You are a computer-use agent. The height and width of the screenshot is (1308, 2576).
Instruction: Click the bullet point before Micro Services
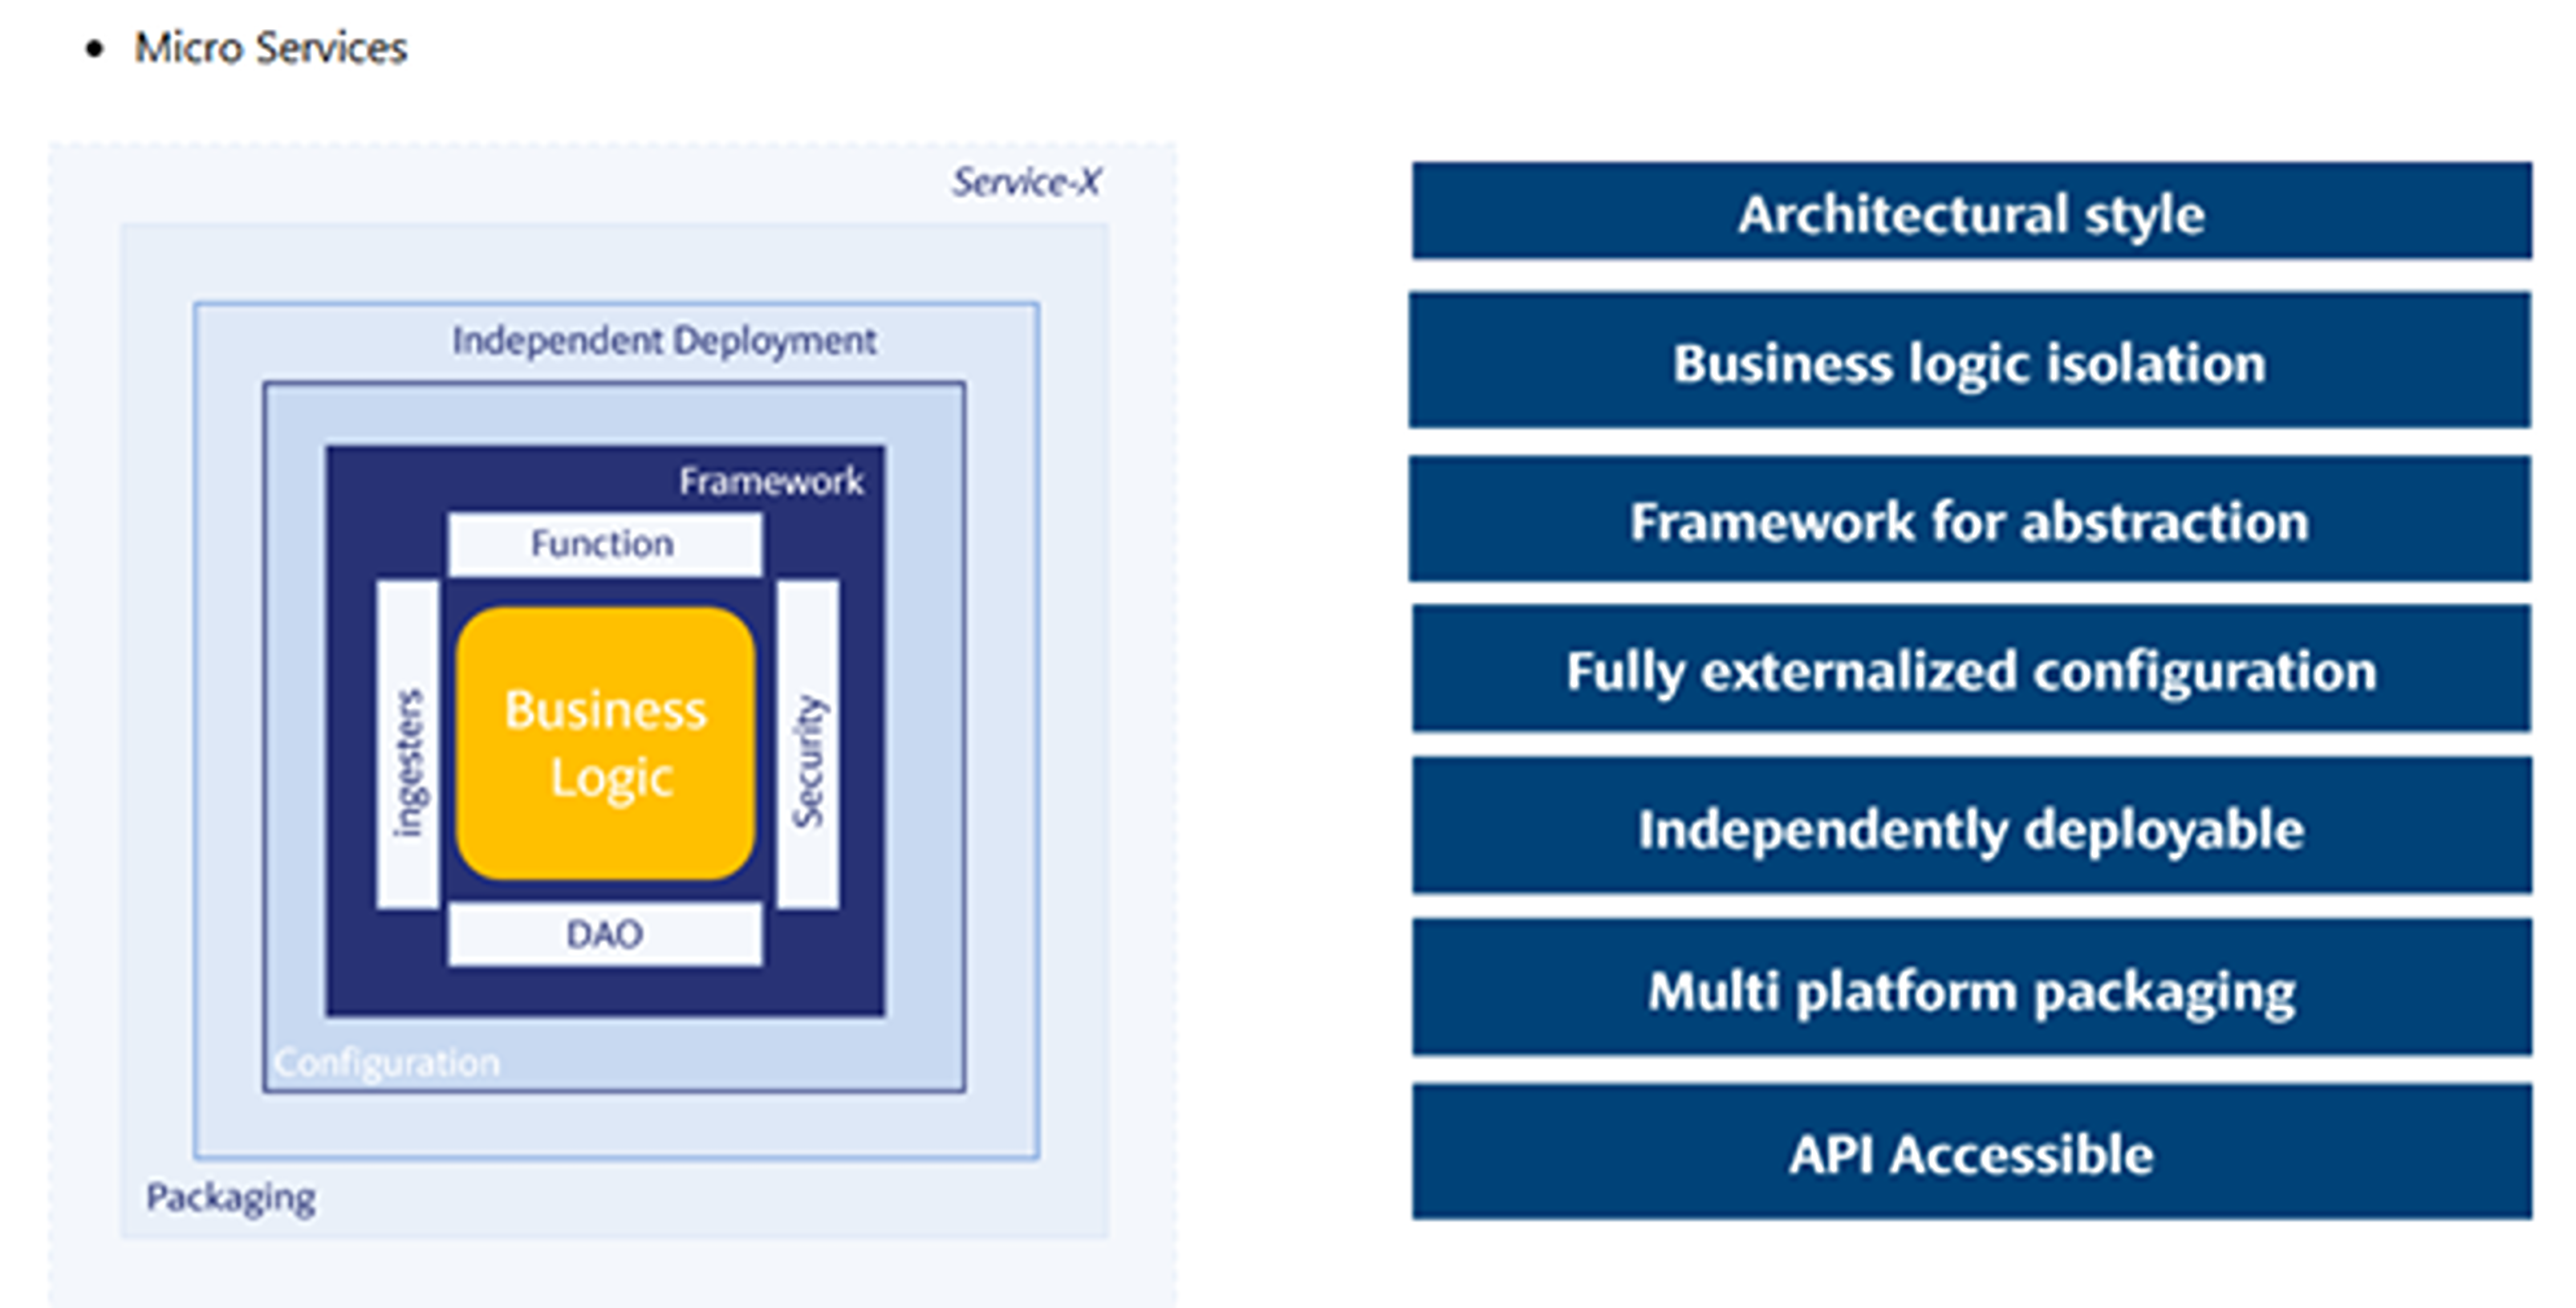click(x=95, y=49)
